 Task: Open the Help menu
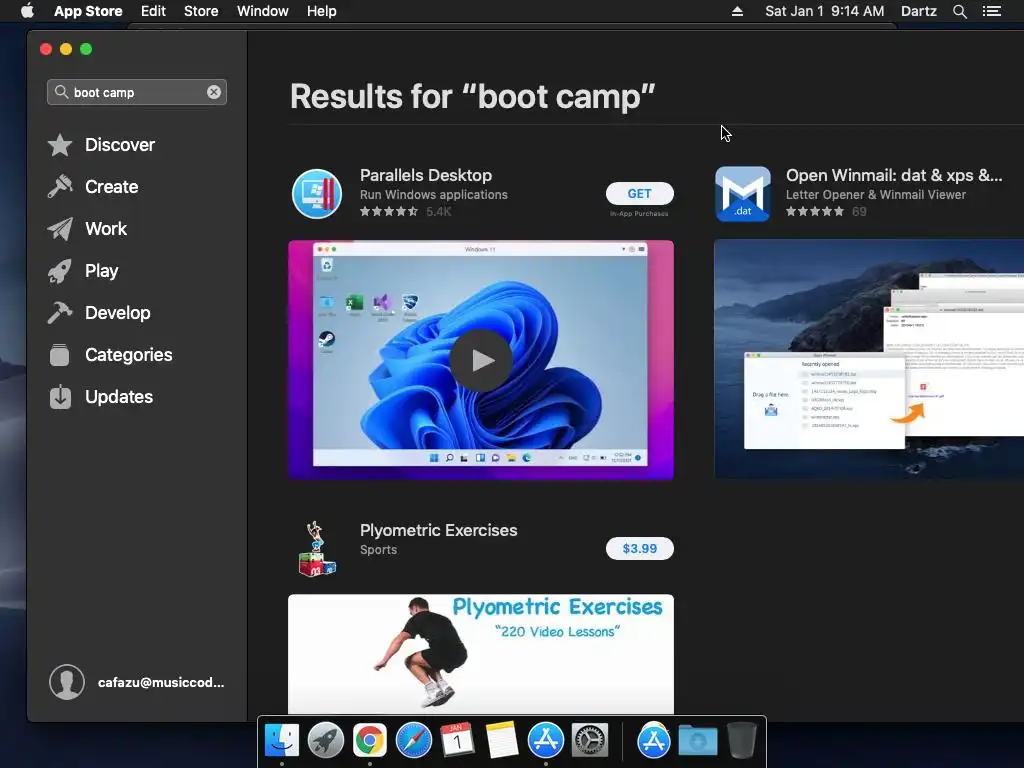pos(321,11)
